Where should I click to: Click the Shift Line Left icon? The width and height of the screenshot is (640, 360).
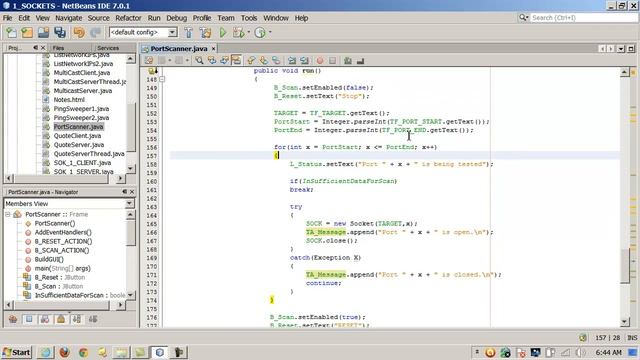(x=292, y=60)
